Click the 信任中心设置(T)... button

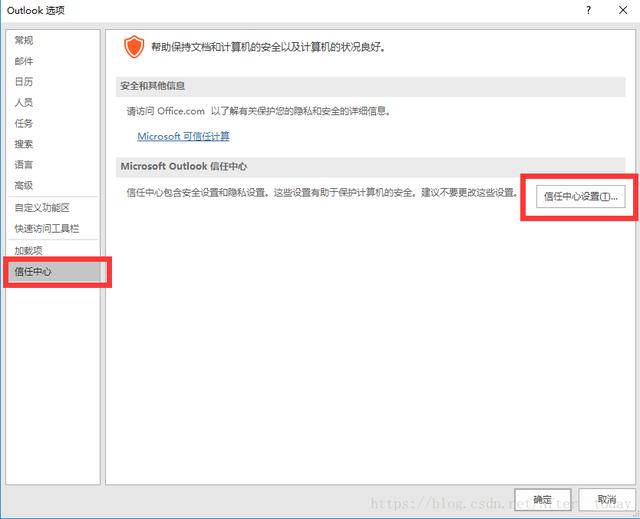(x=580, y=197)
